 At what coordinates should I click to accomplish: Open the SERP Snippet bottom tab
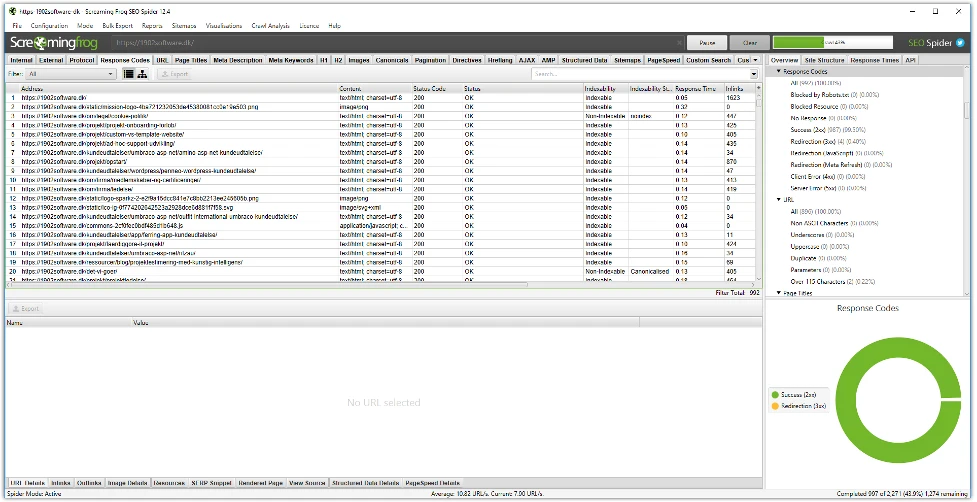[211, 483]
